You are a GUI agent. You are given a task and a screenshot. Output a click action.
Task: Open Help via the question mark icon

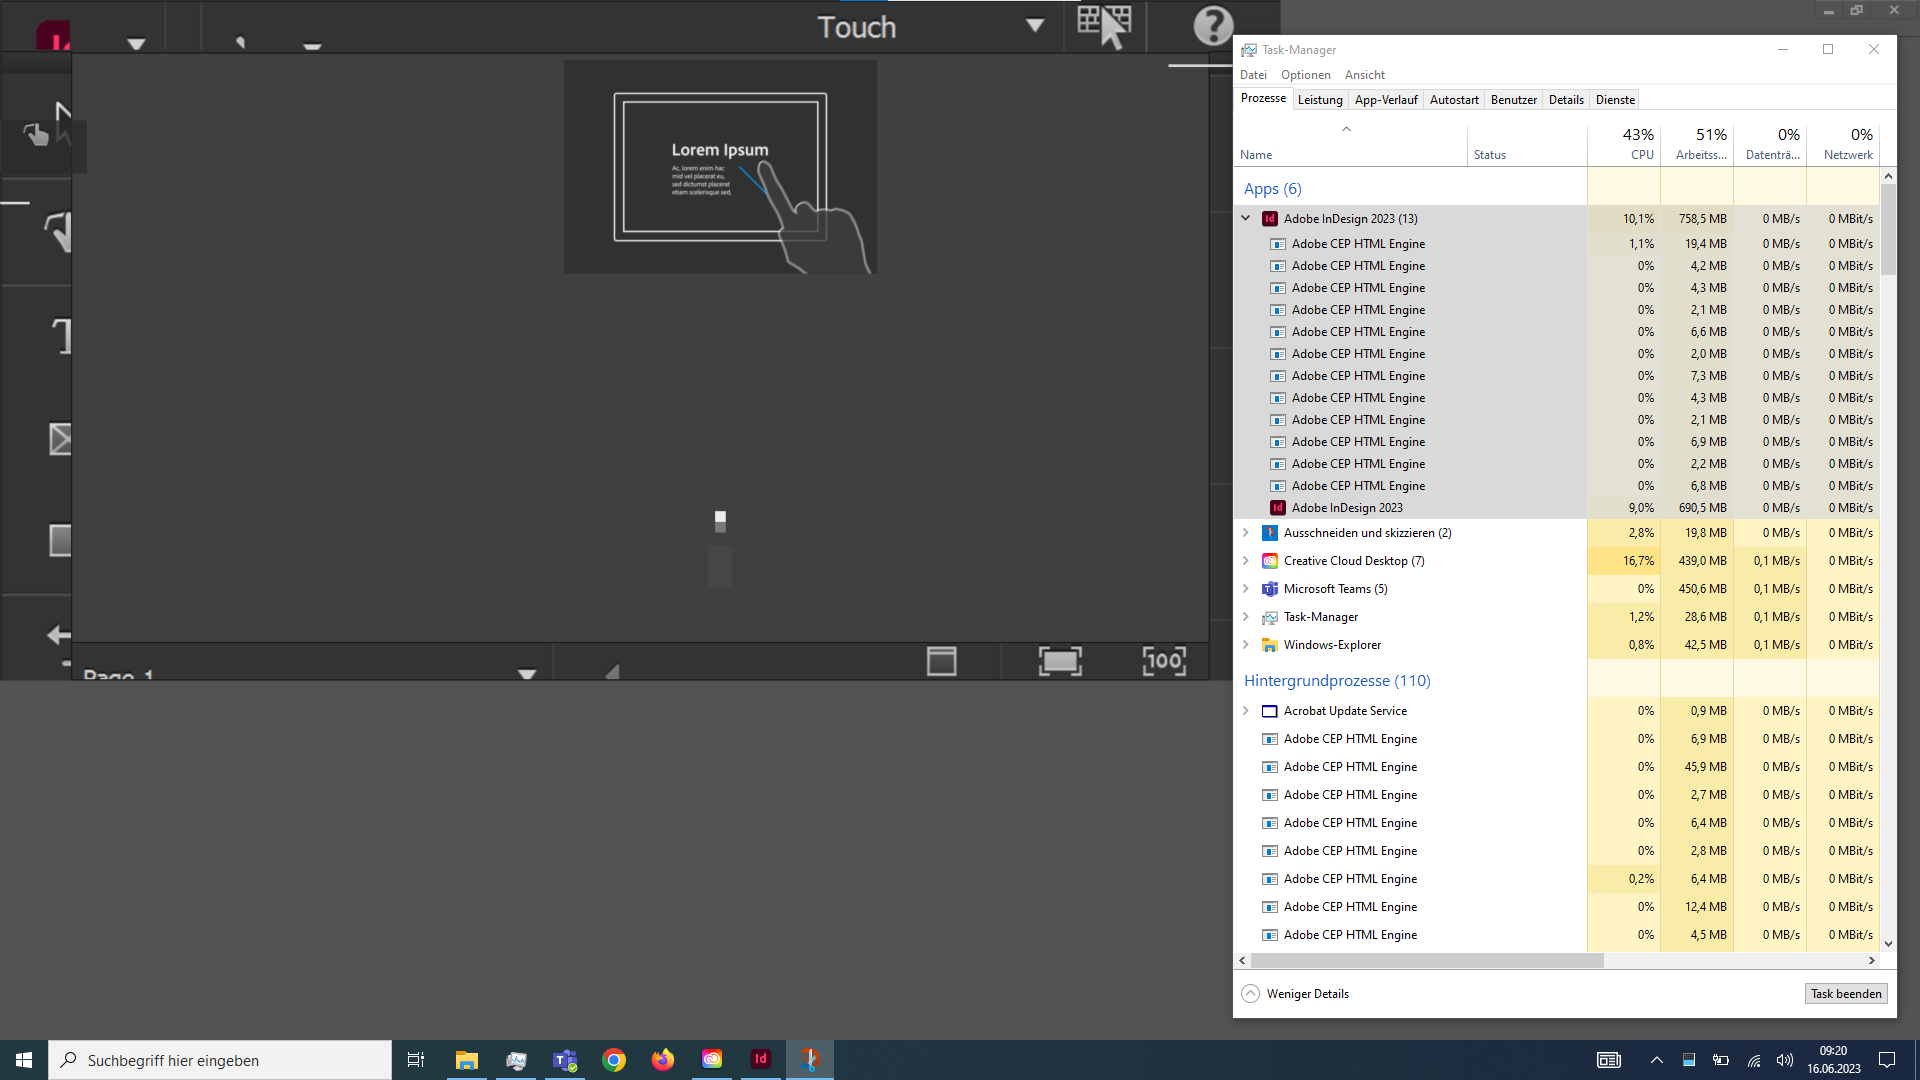click(x=1213, y=25)
